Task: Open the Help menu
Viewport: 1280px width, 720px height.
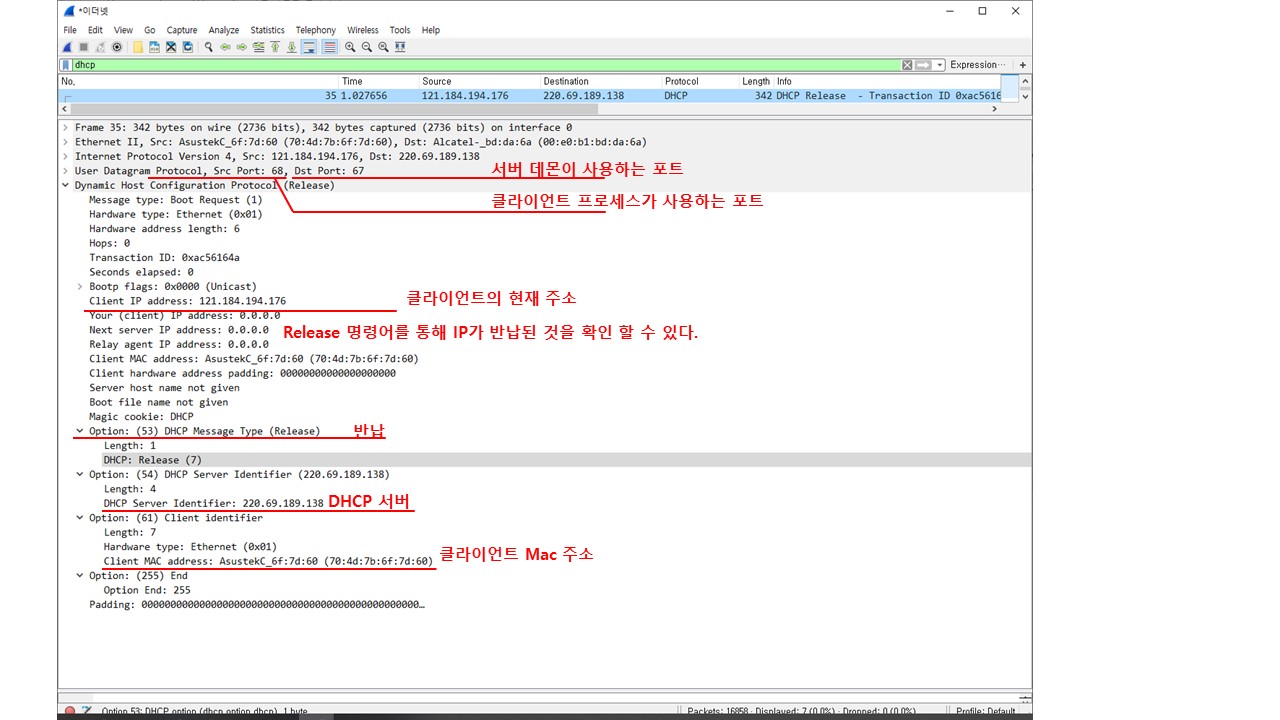Action: coord(431,30)
